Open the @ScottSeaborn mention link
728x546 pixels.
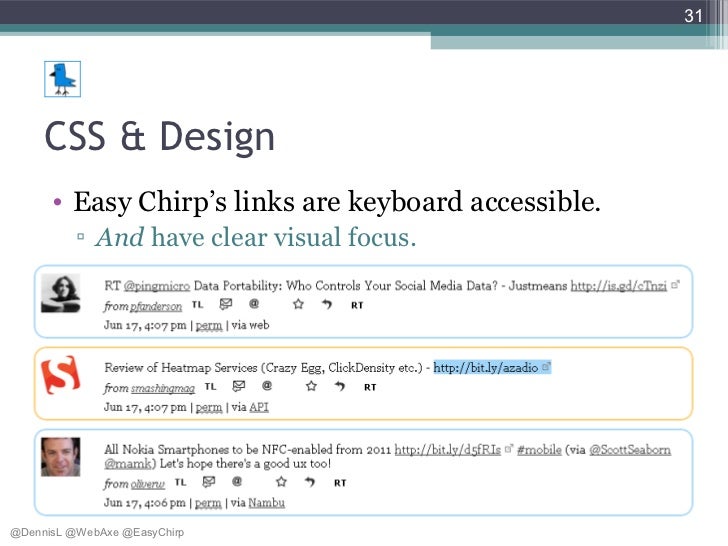click(x=630, y=449)
